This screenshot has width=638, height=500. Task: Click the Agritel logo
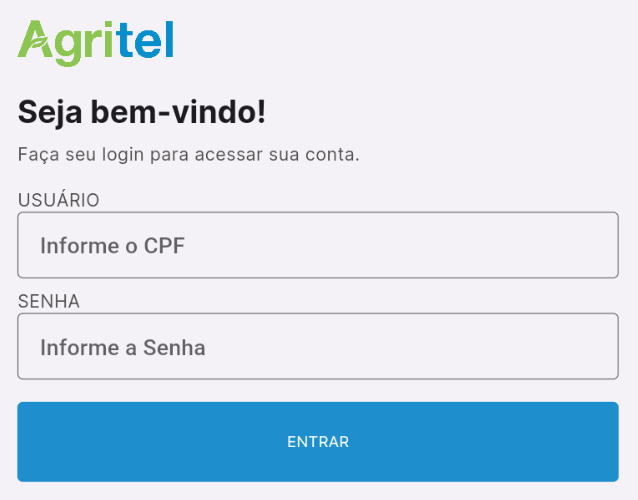[95, 43]
